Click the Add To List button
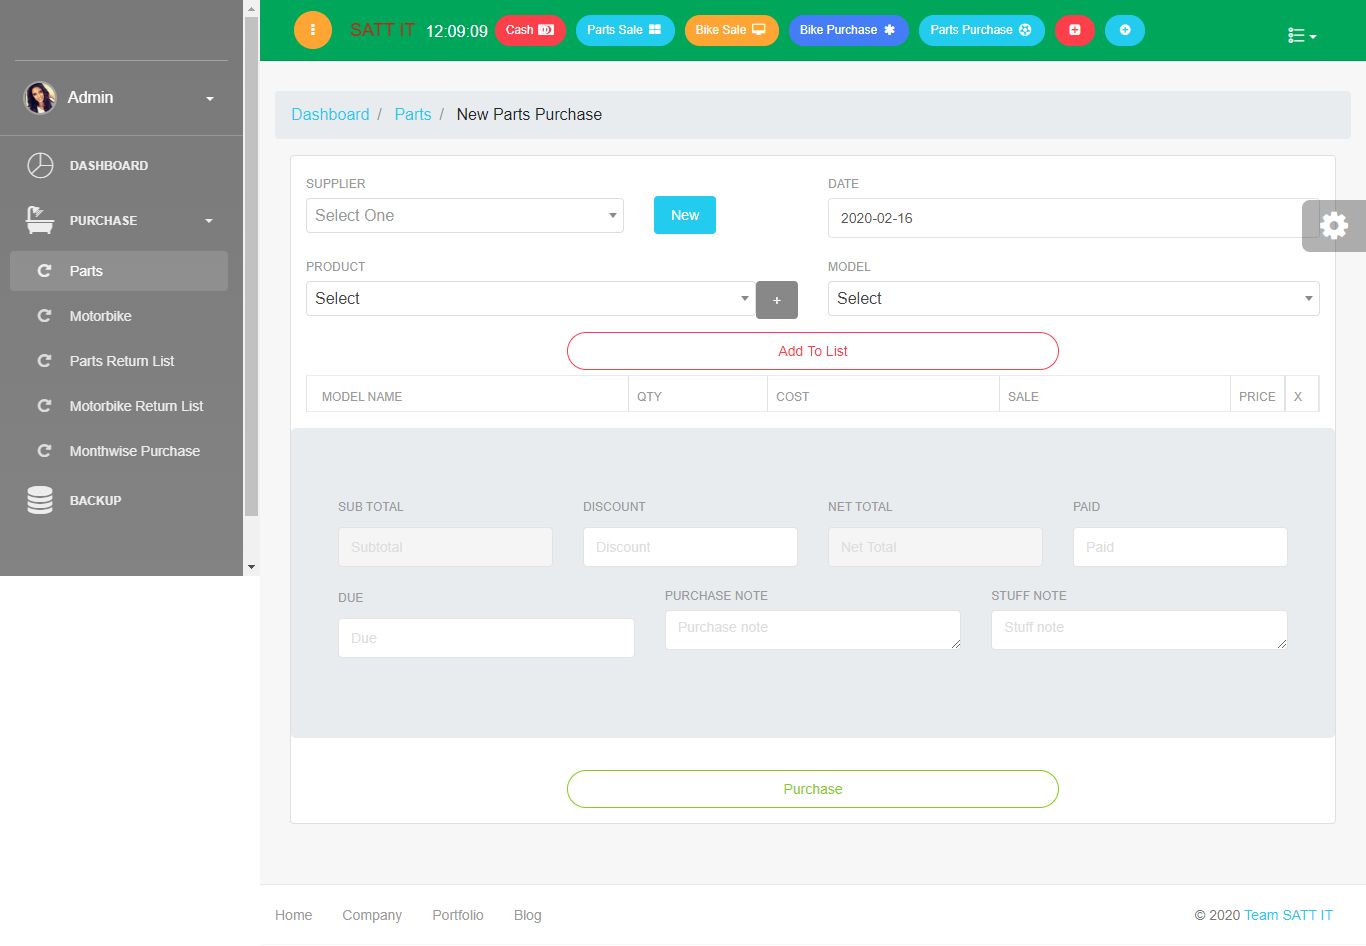Viewport: 1366px width, 946px height. click(813, 351)
